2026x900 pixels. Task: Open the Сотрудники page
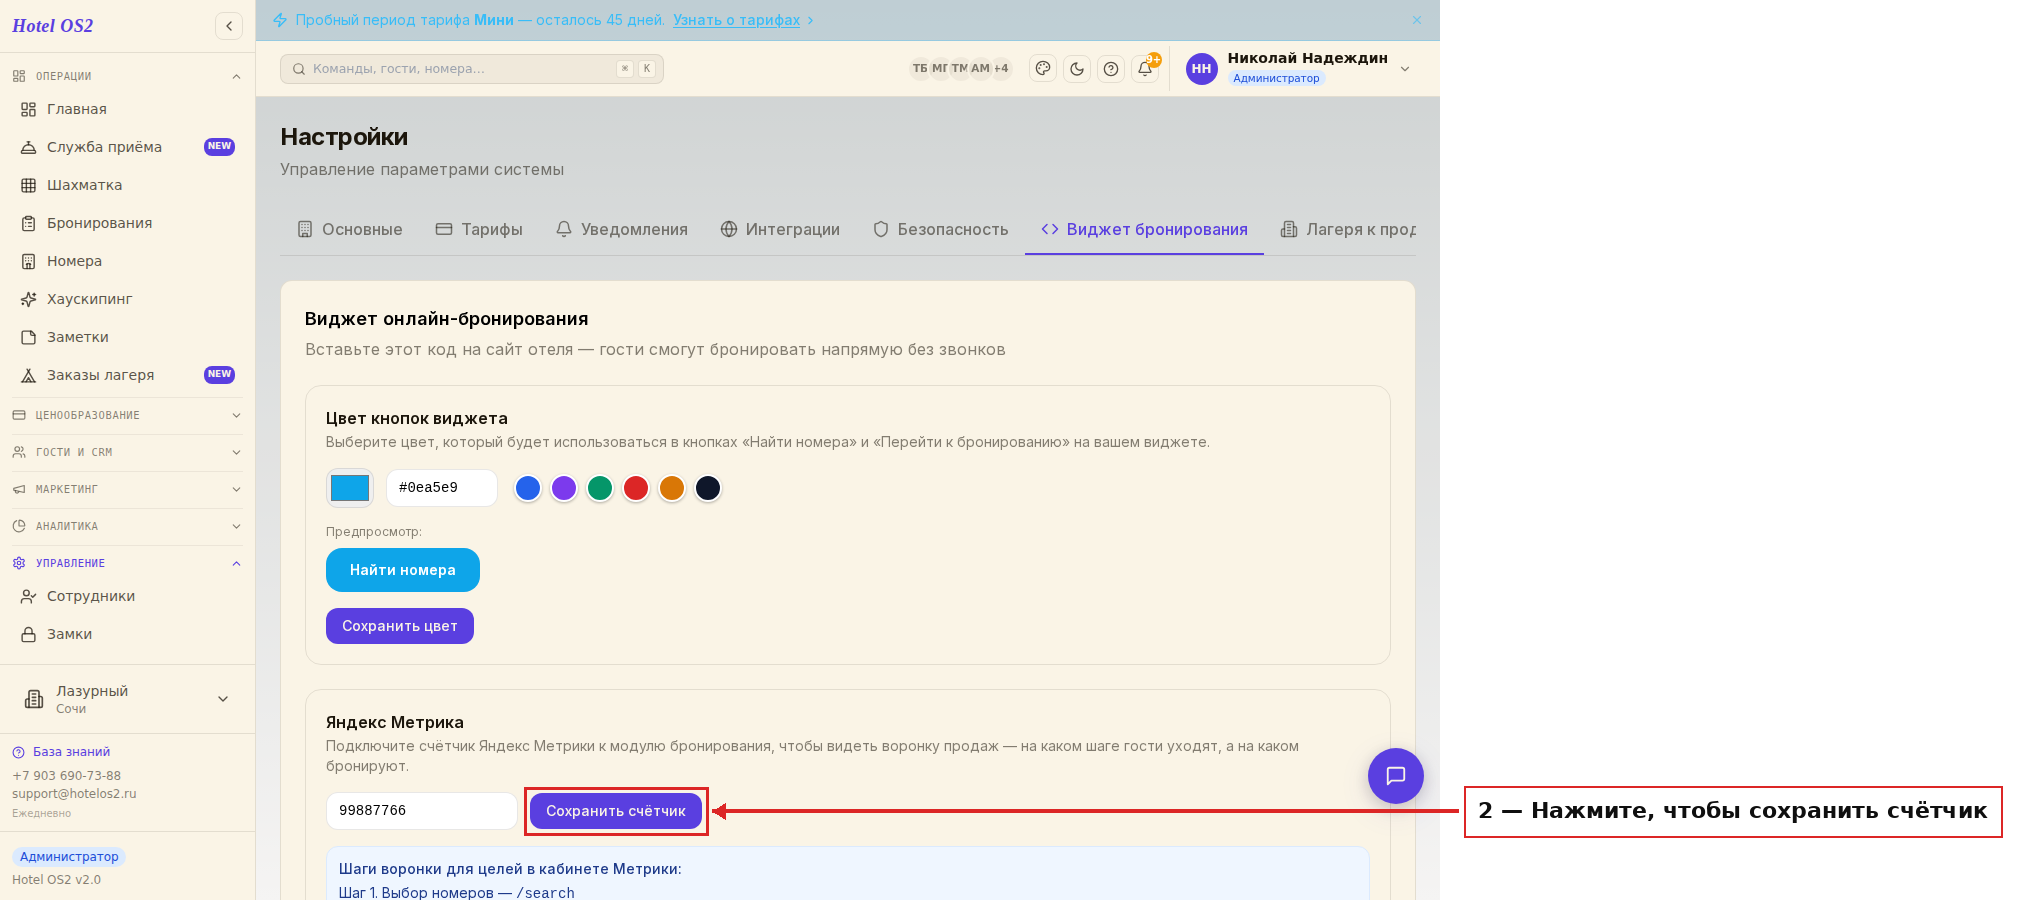click(x=127, y=596)
